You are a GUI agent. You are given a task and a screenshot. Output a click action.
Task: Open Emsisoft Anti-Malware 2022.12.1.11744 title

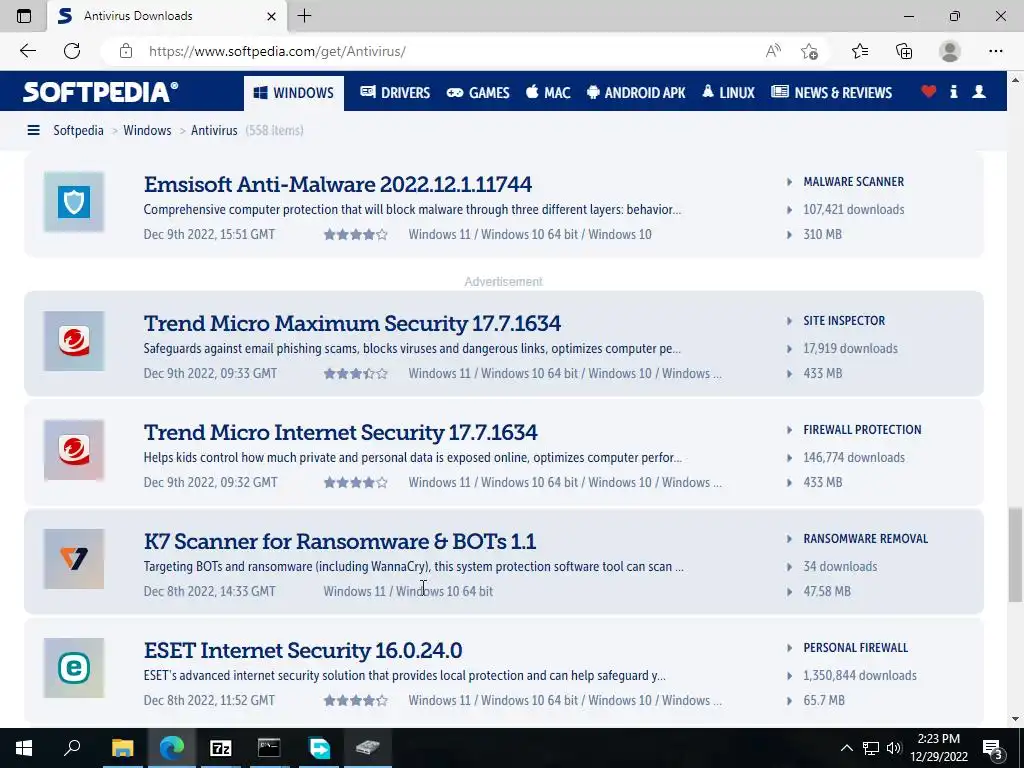point(338,184)
